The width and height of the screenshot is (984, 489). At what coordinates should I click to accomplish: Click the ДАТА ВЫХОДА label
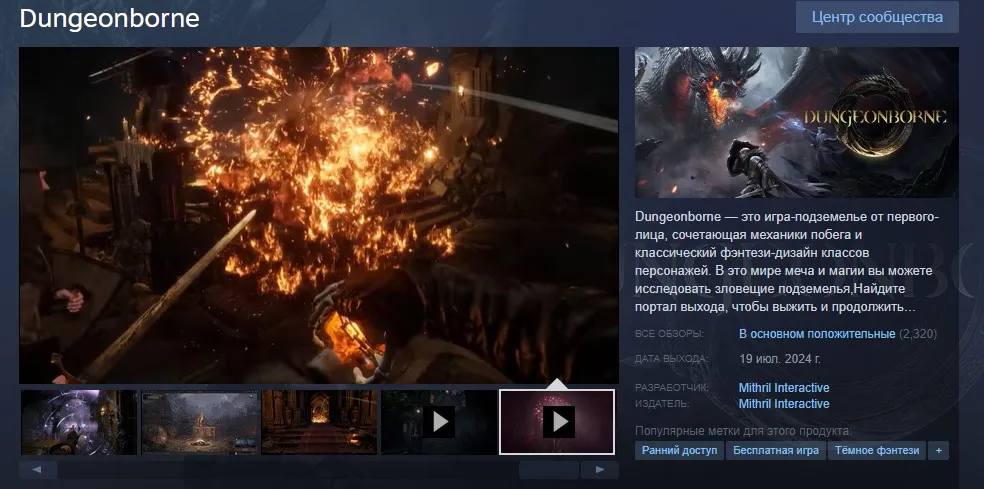pos(671,359)
